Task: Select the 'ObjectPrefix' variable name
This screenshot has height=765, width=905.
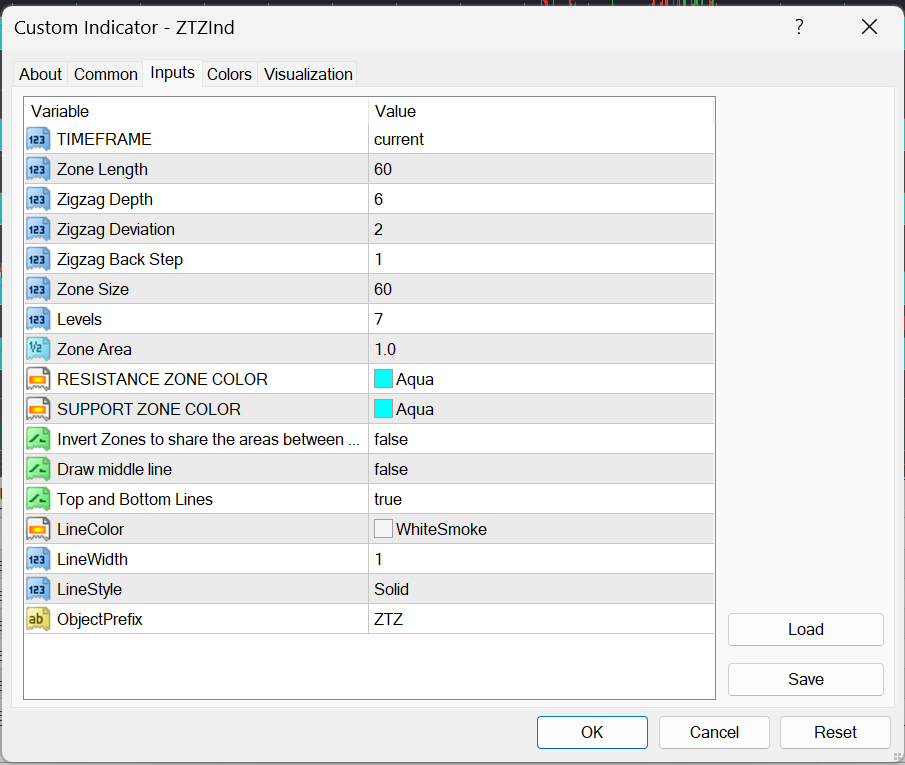Action: click(99, 620)
